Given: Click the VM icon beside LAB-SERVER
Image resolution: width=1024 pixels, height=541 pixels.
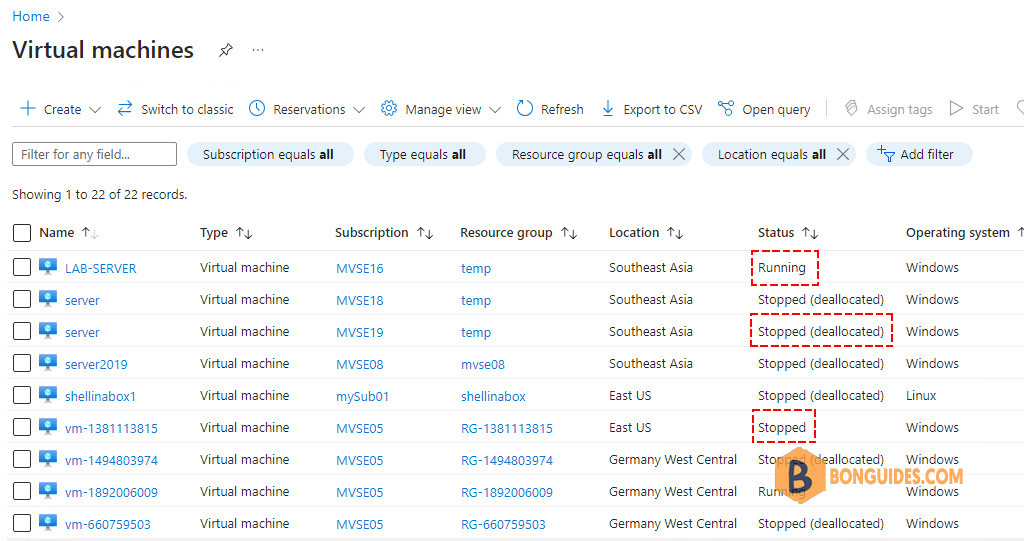Looking at the screenshot, I should coord(48,267).
